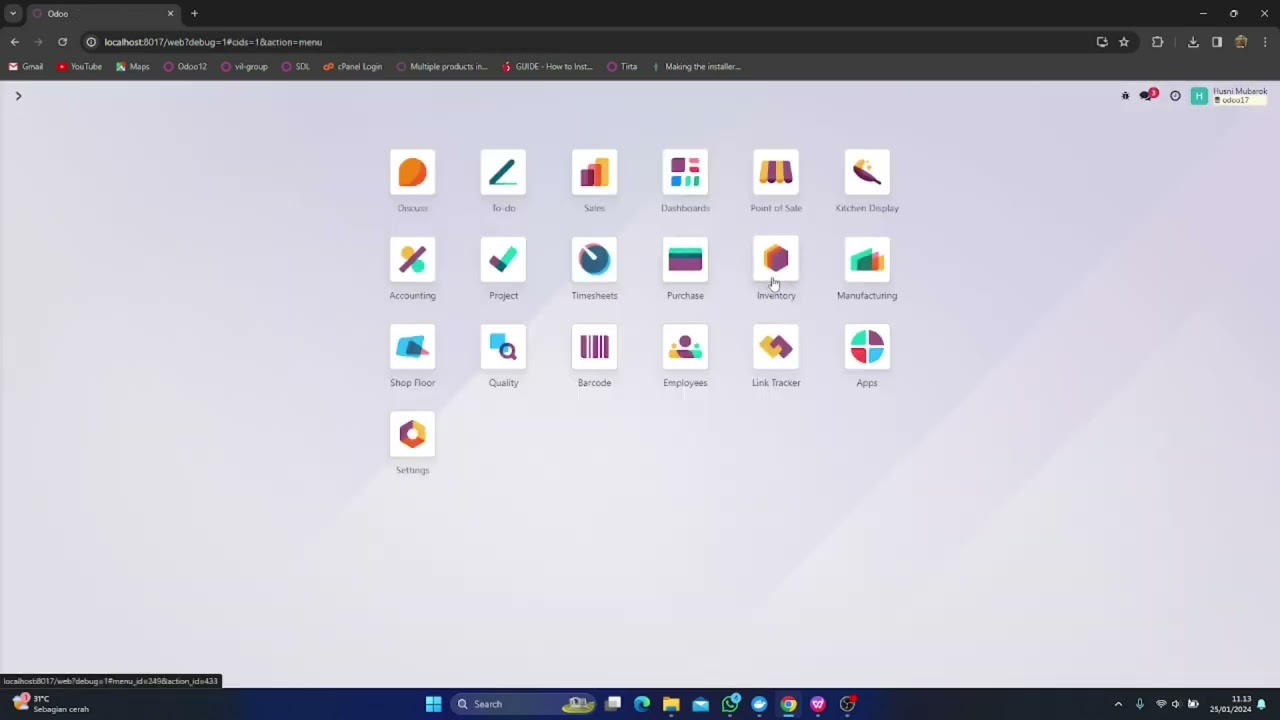Open the activities clock icon
1280x720 pixels.
pyautogui.click(x=1175, y=96)
